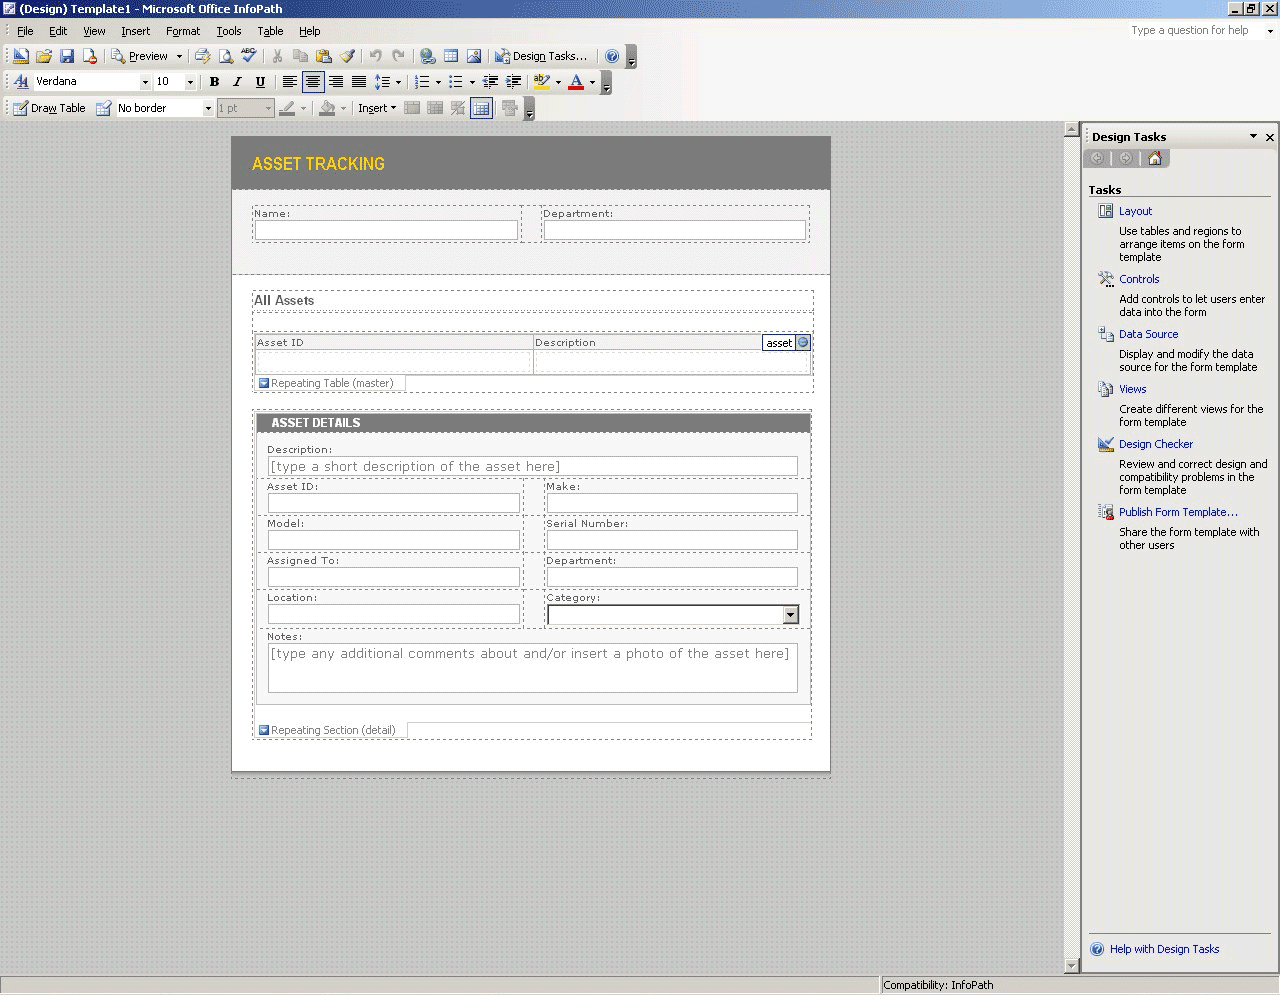This screenshot has width=1280, height=995.
Task: Open a file with the Open folder icon
Action: click(x=44, y=56)
